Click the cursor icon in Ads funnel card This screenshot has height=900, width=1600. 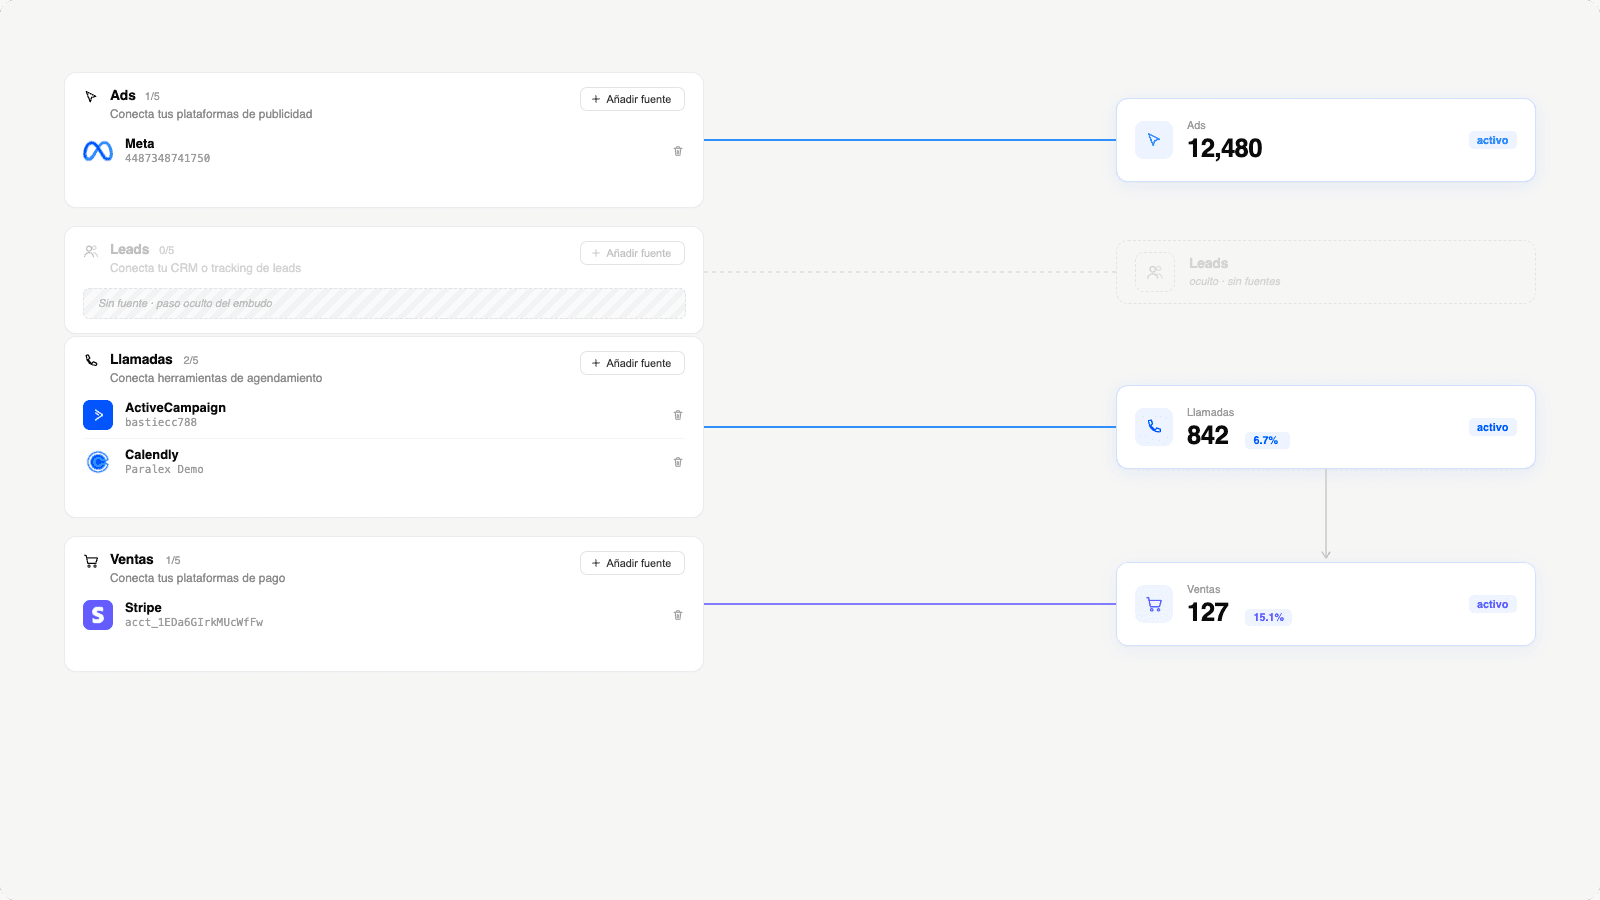[x=1154, y=140]
